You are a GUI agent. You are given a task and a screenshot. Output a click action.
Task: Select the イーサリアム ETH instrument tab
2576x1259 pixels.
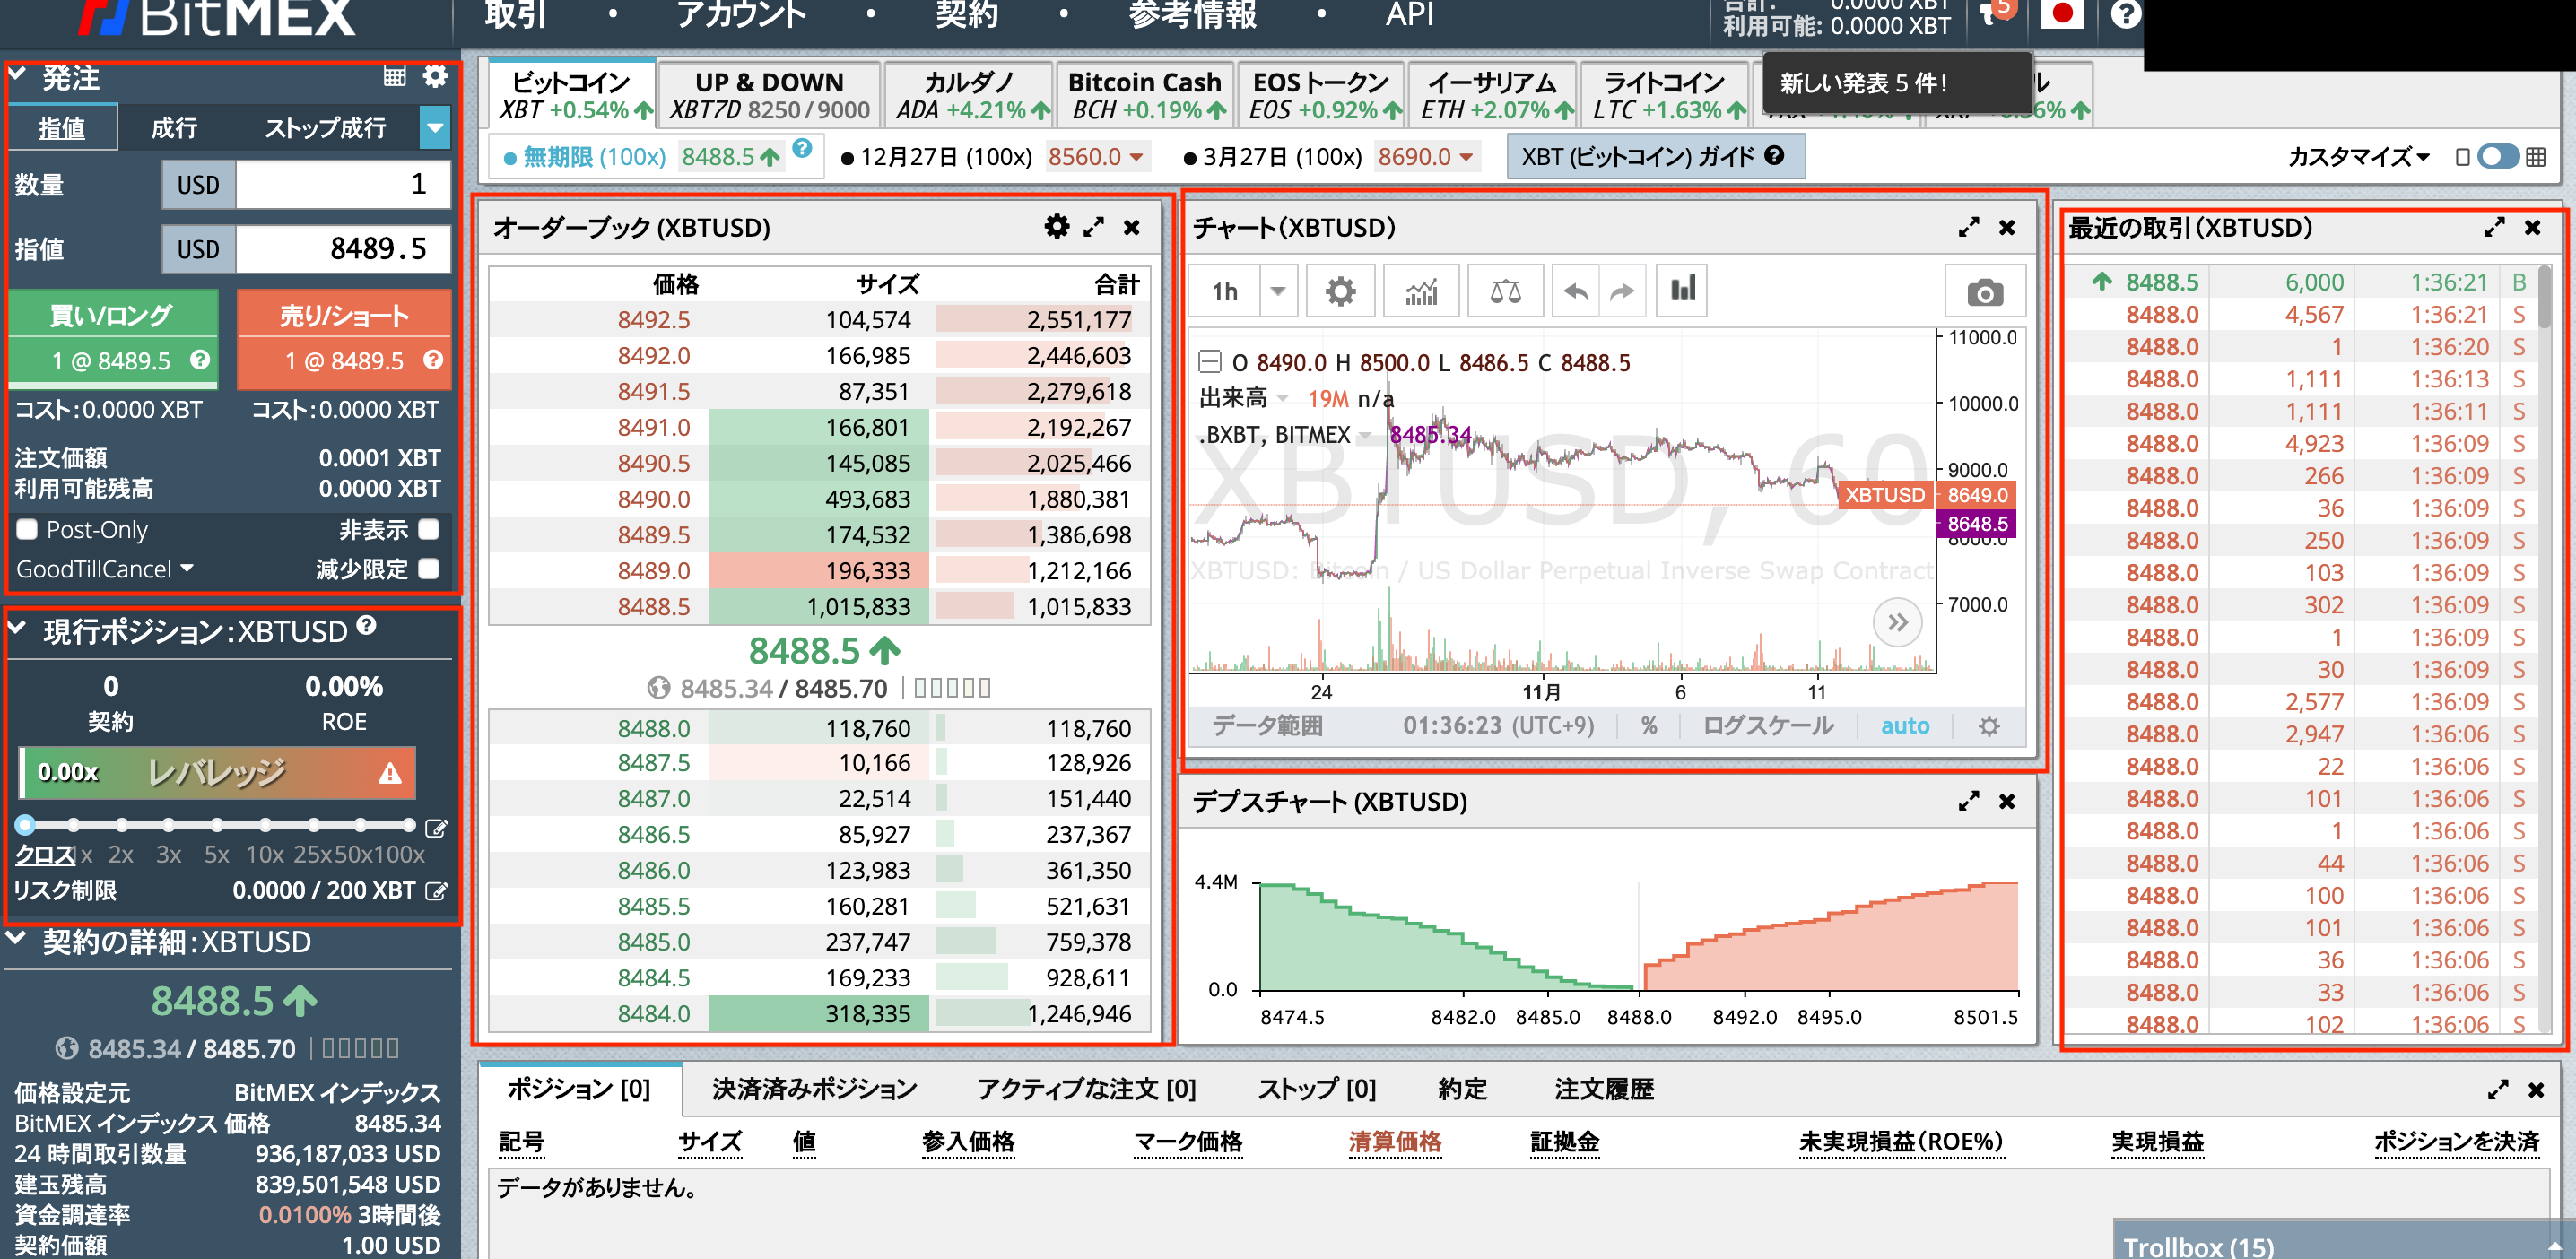click(x=1492, y=95)
